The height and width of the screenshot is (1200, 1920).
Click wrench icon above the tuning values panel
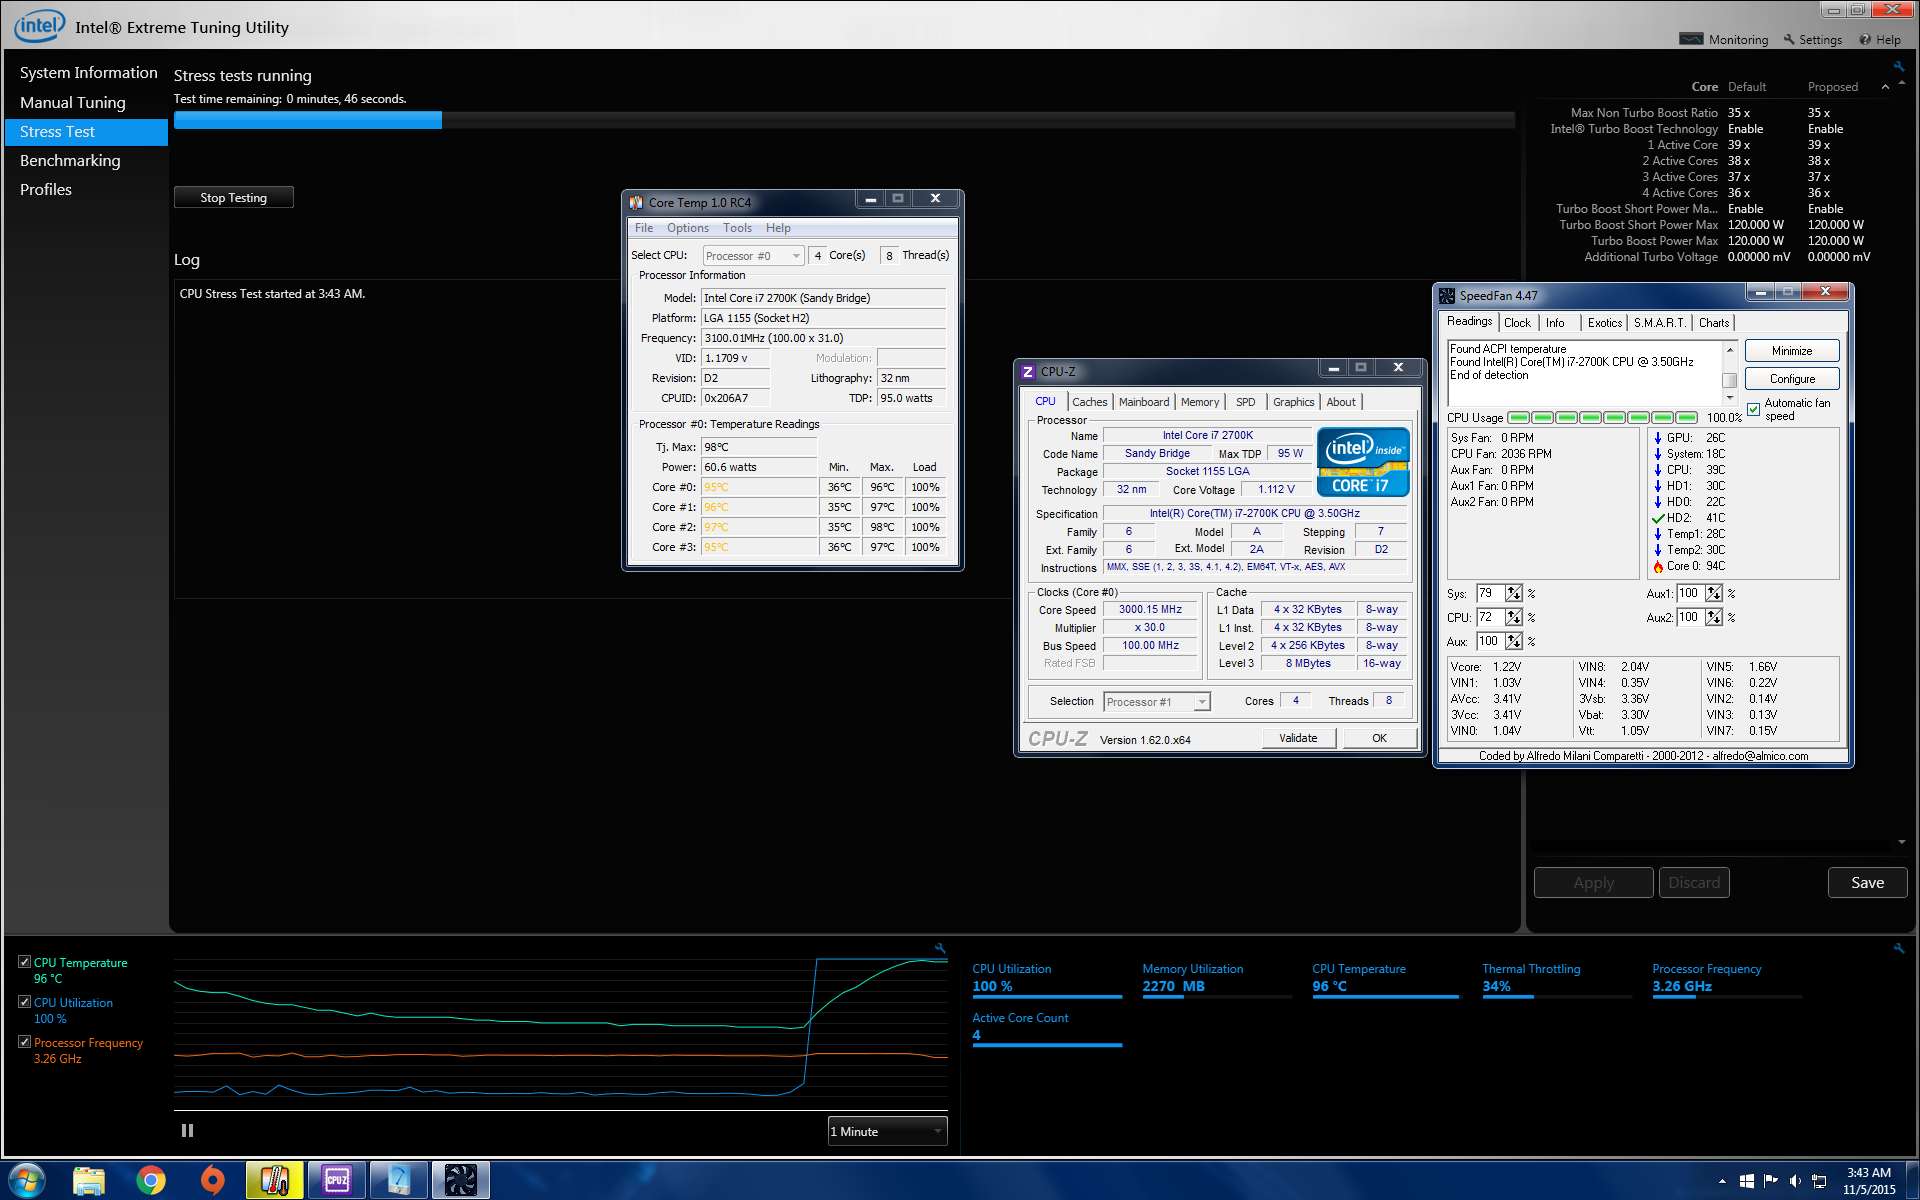click(1898, 66)
